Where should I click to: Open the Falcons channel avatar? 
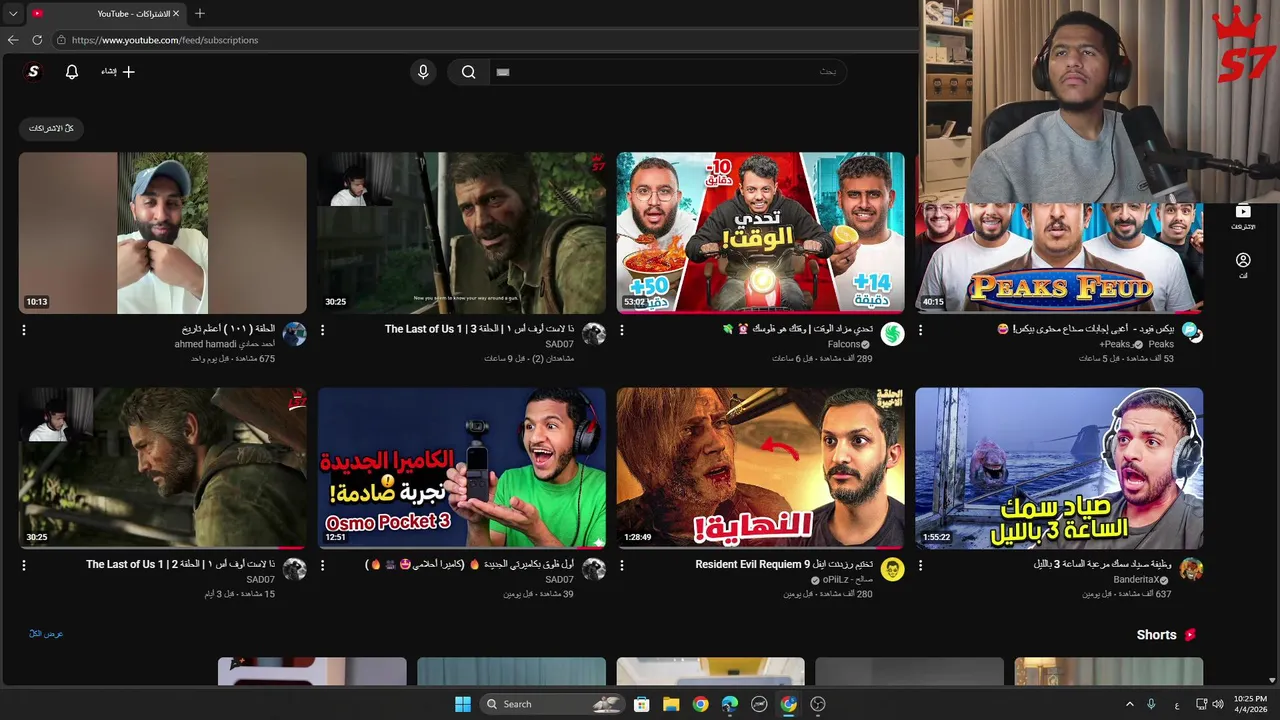click(x=892, y=334)
